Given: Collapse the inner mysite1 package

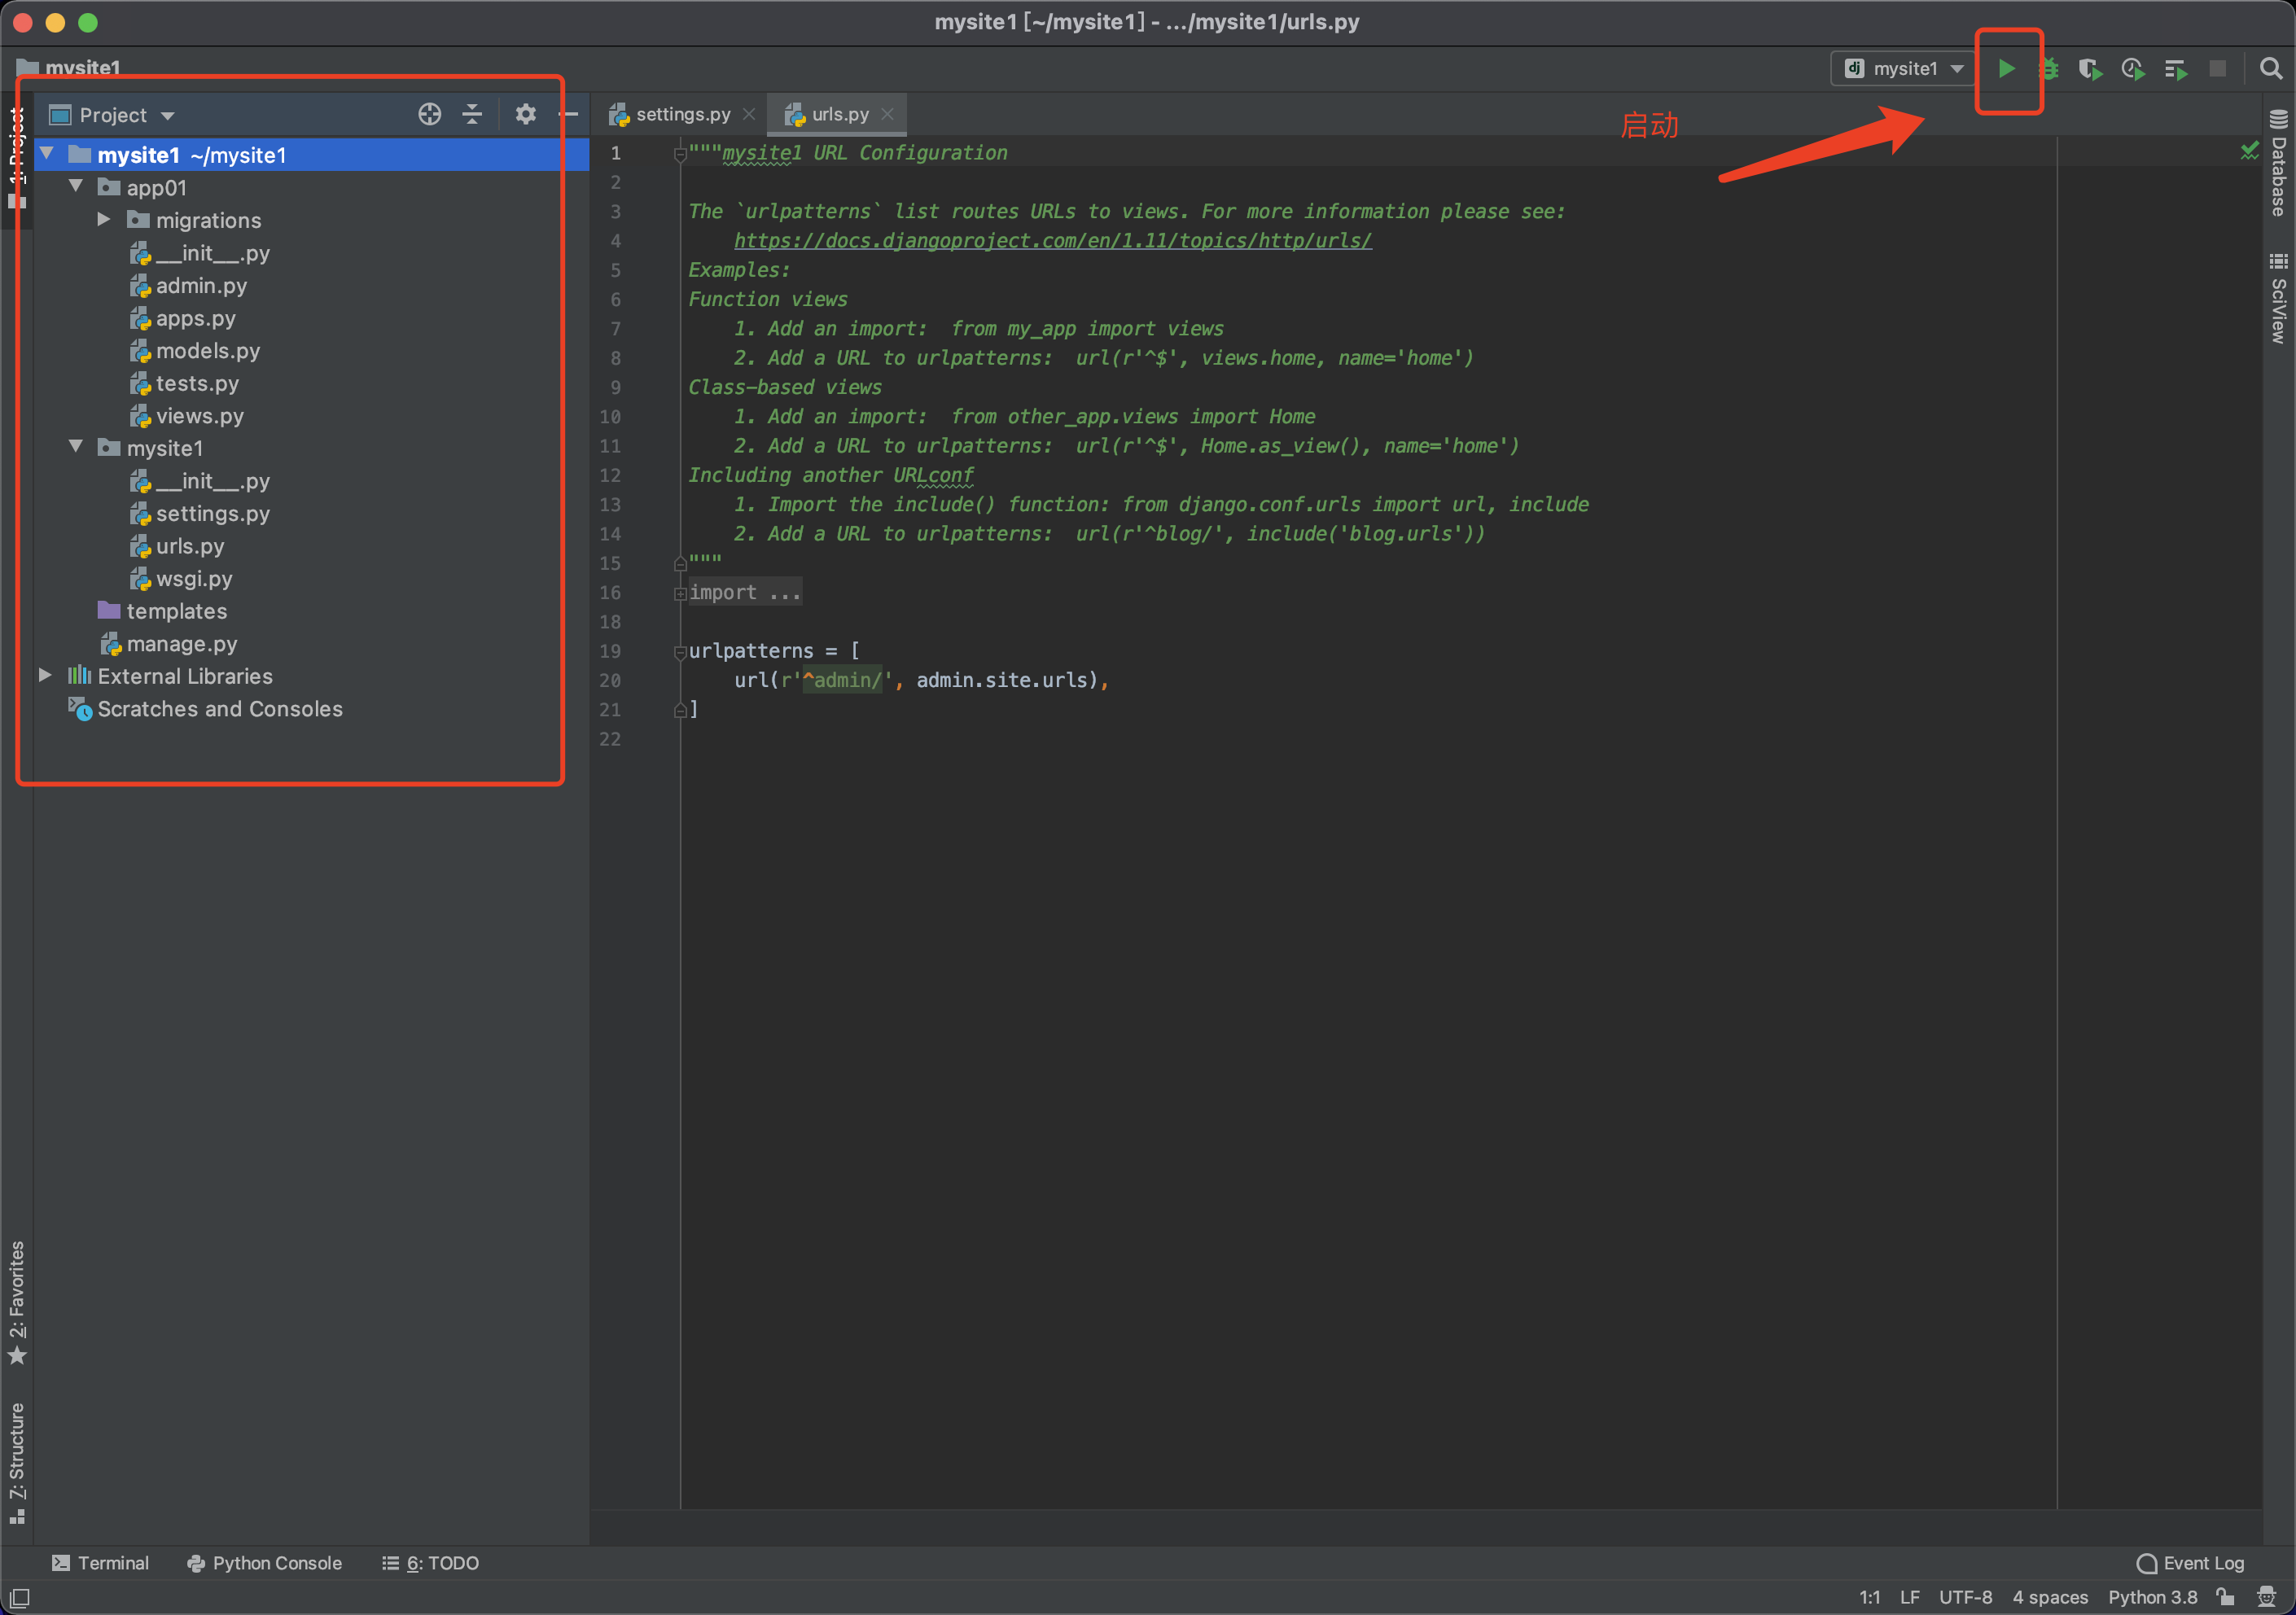Looking at the screenshot, I should [76, 447].
